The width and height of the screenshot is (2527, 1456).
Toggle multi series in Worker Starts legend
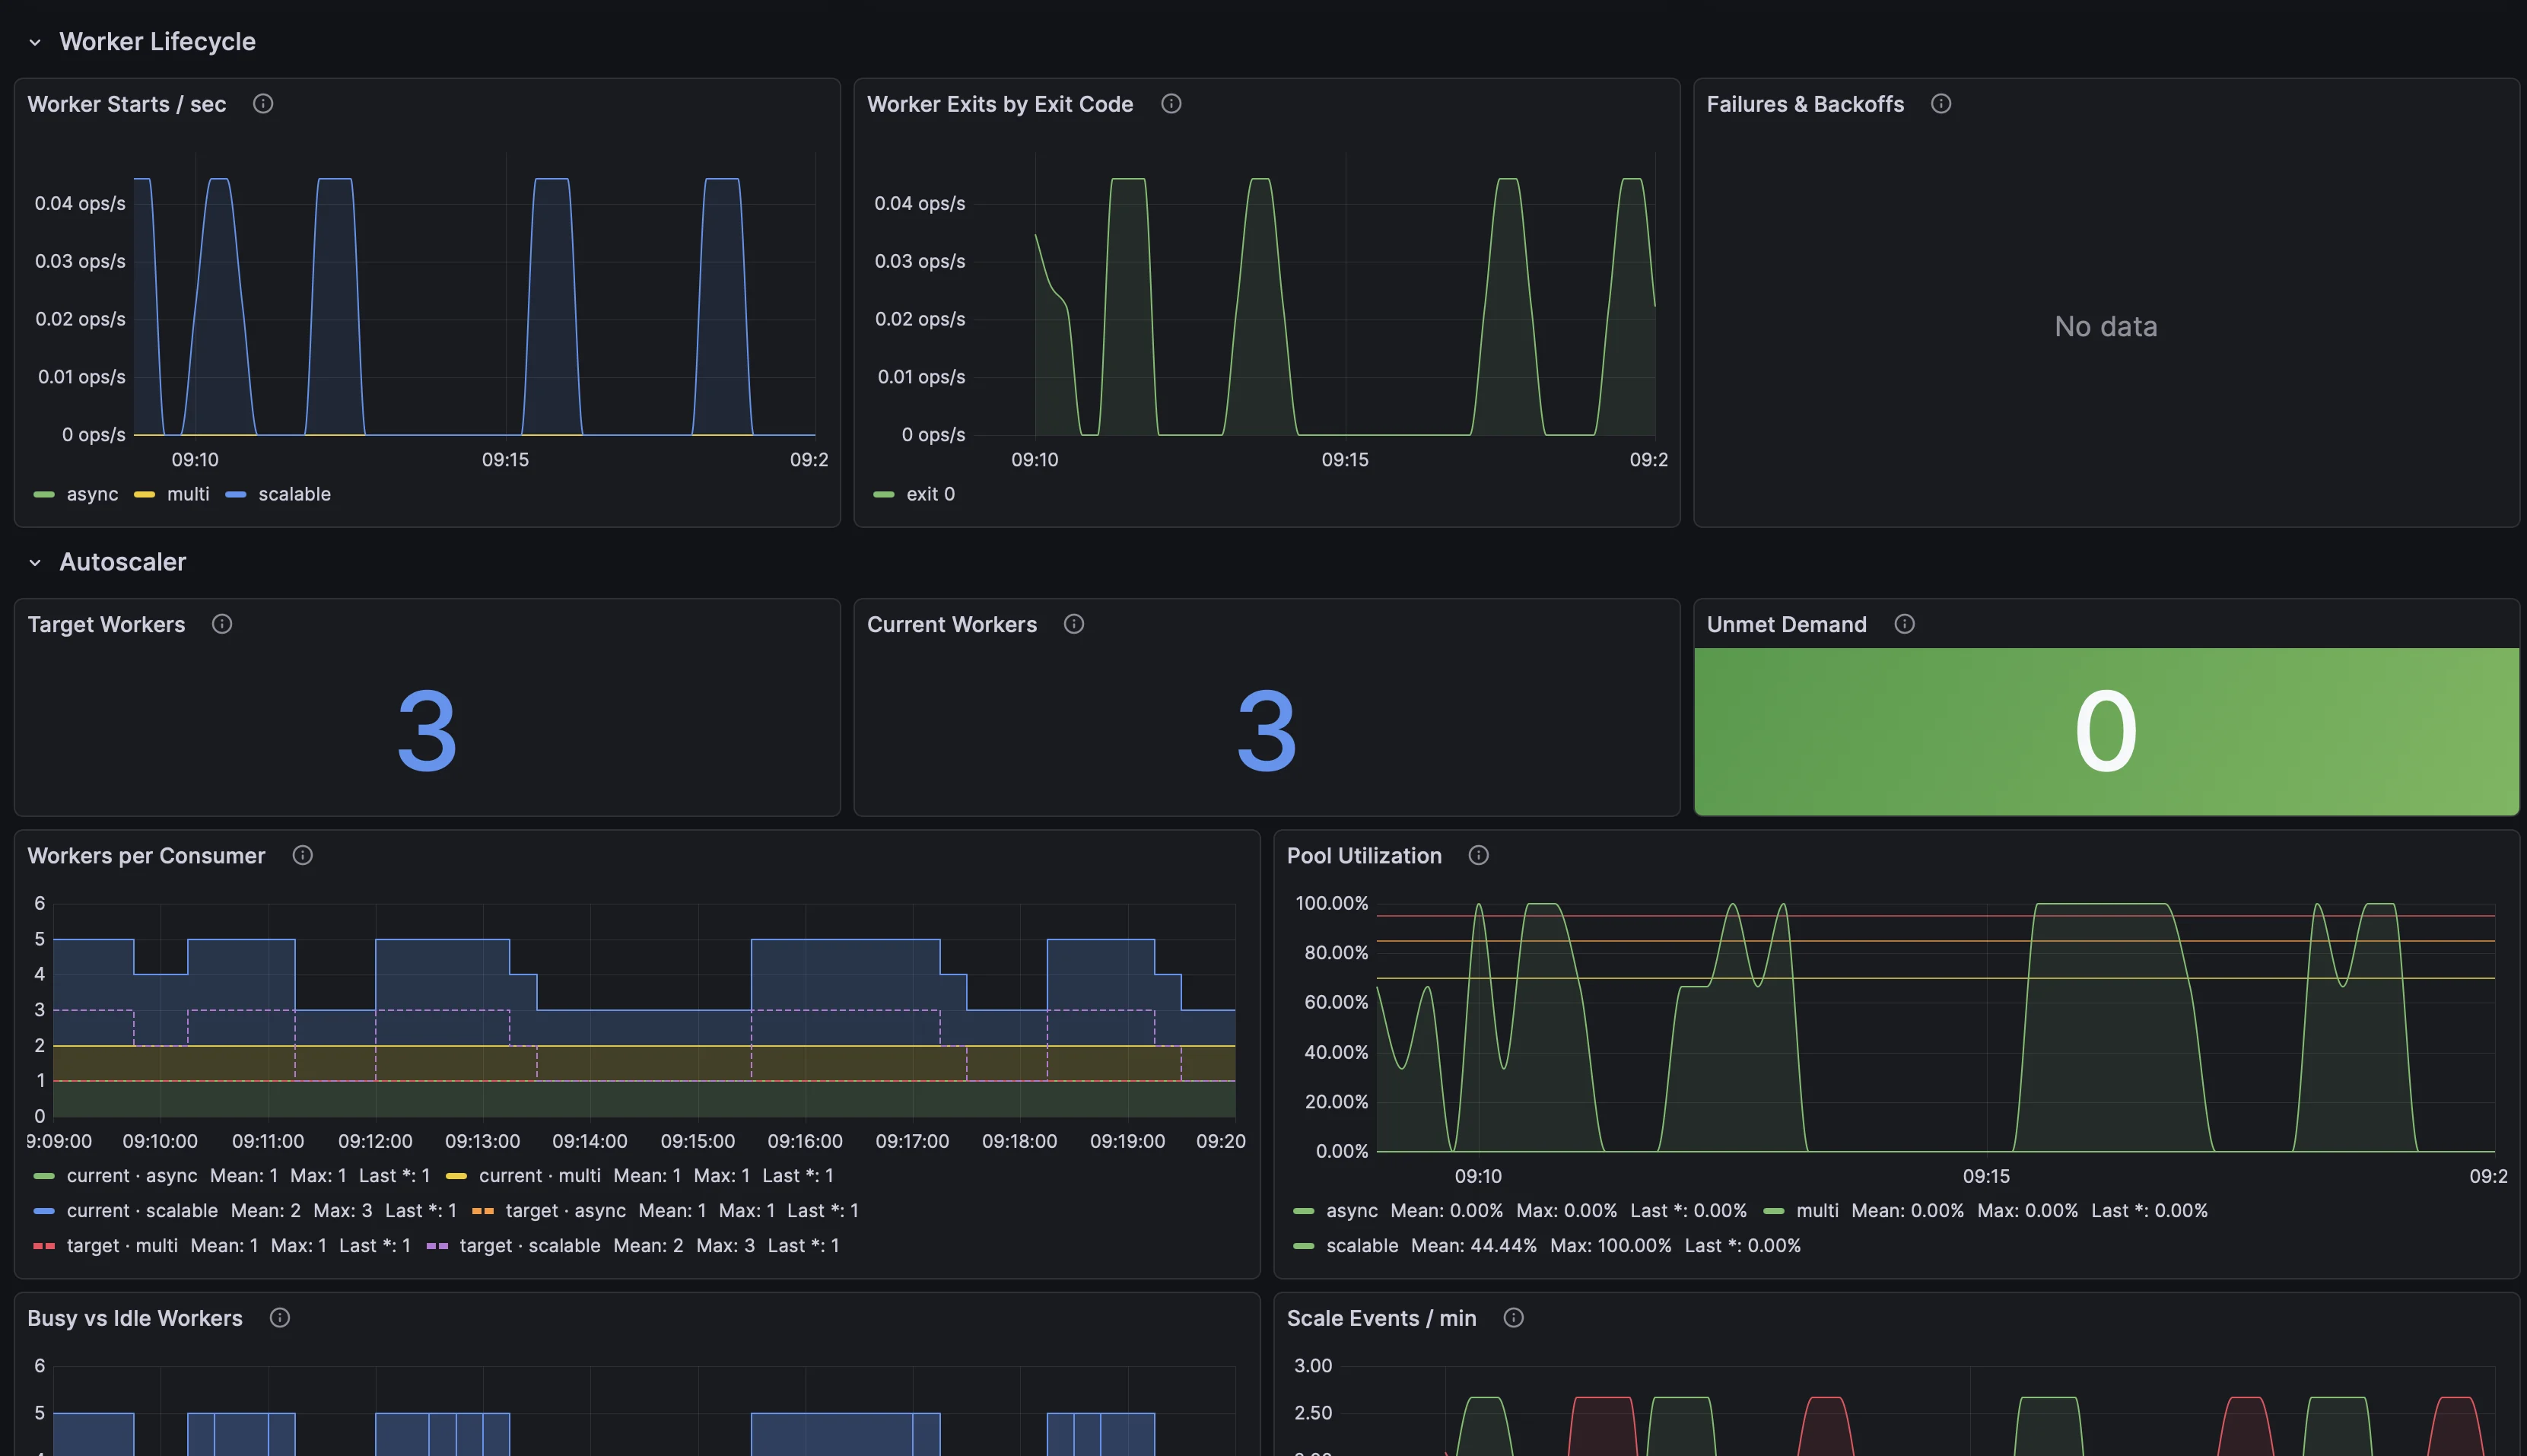click(x=188, y=494)
